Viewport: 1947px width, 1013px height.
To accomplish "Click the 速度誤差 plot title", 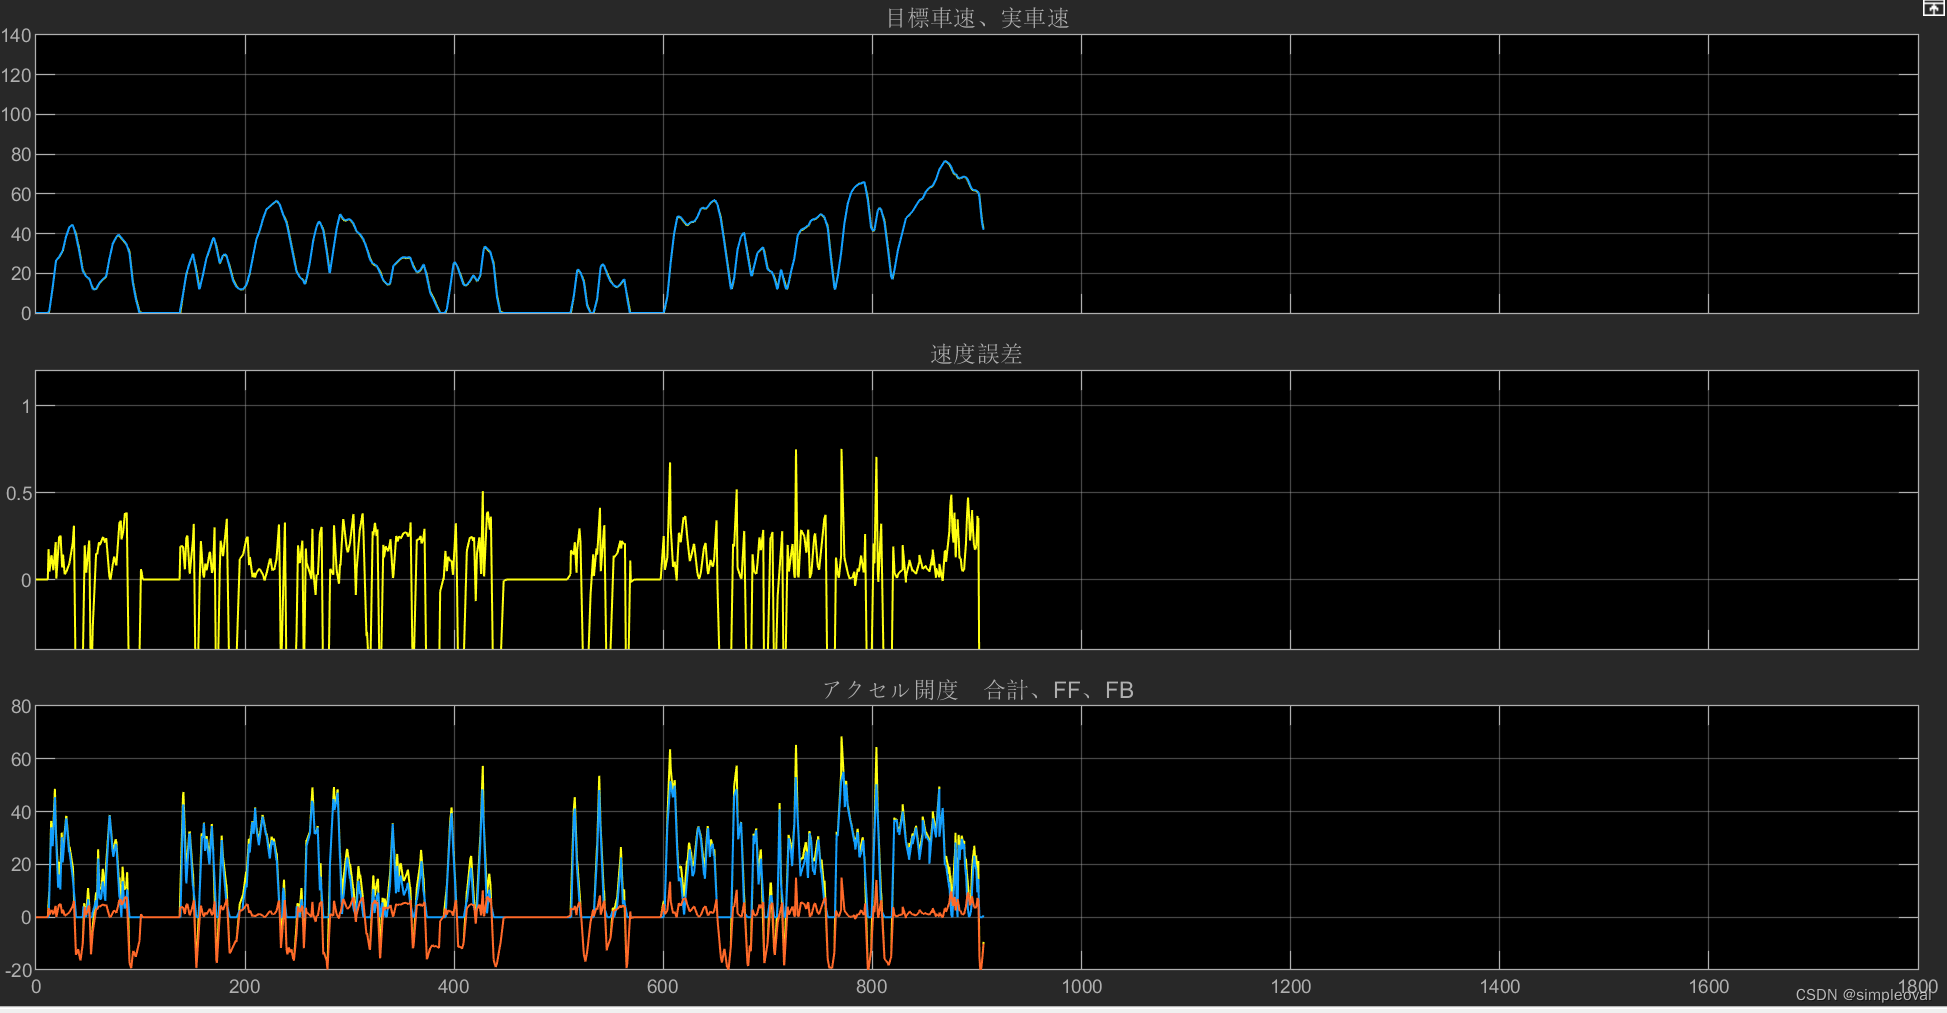I will click(x=976, y=354).
